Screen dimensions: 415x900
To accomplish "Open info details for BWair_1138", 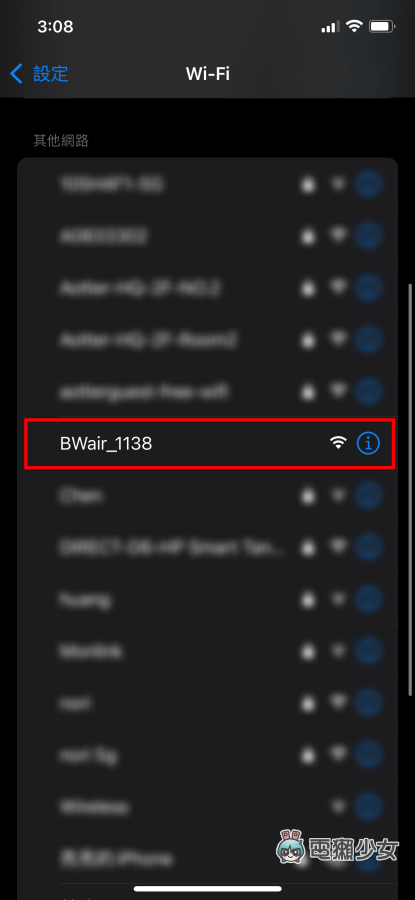I will coord(368,443).
